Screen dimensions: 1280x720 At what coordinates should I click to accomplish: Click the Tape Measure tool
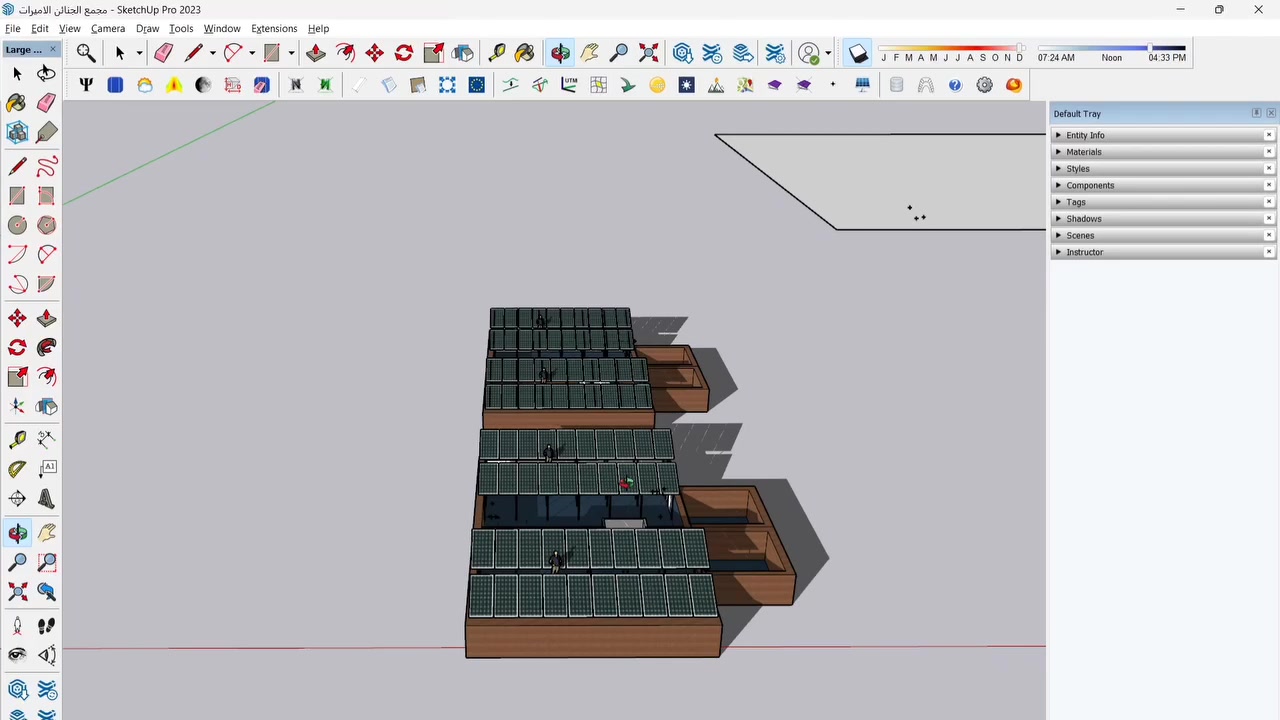coord(497,53)
